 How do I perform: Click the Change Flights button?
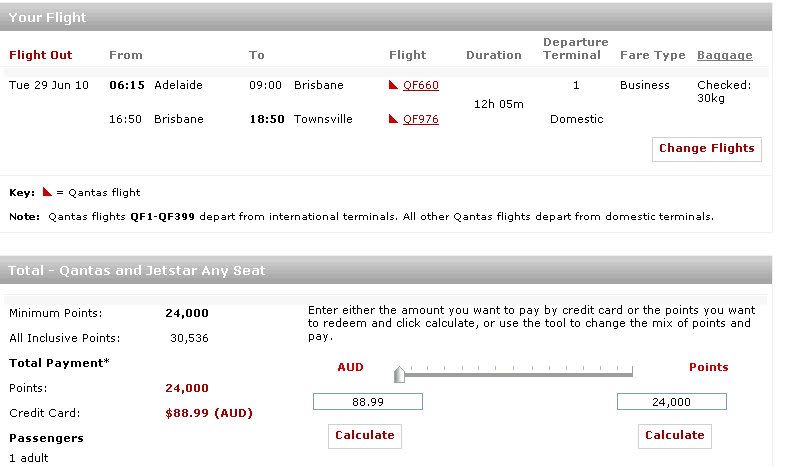click(x=707, y=149)
